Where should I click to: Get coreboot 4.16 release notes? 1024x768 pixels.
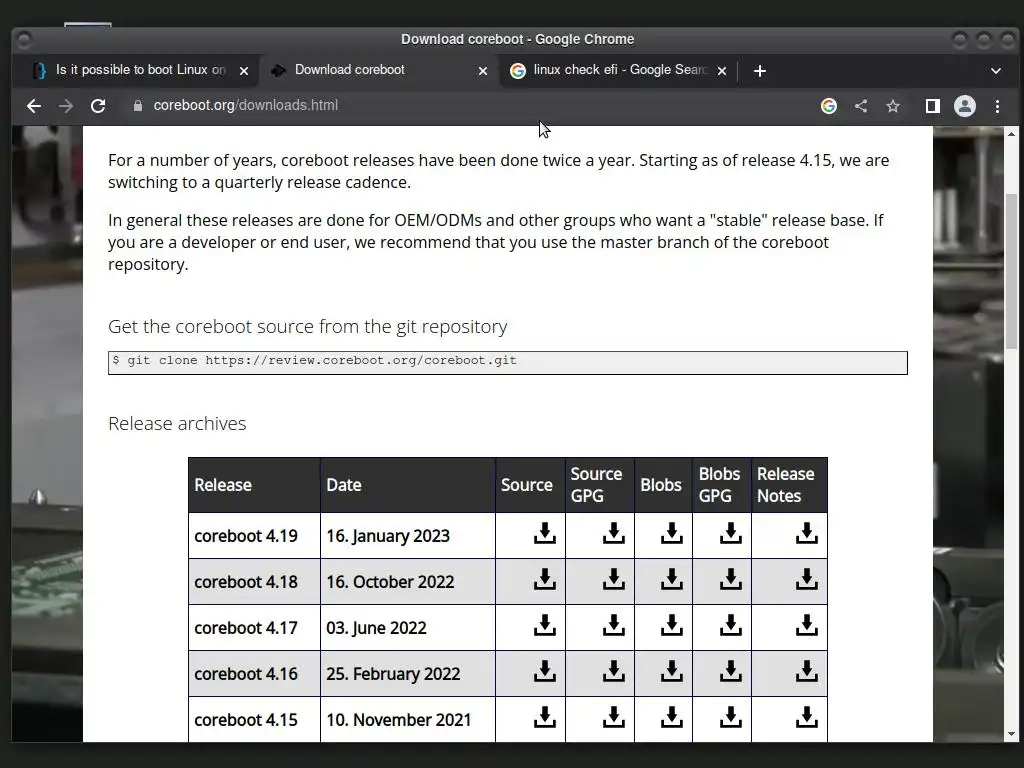tap(807, 671)
